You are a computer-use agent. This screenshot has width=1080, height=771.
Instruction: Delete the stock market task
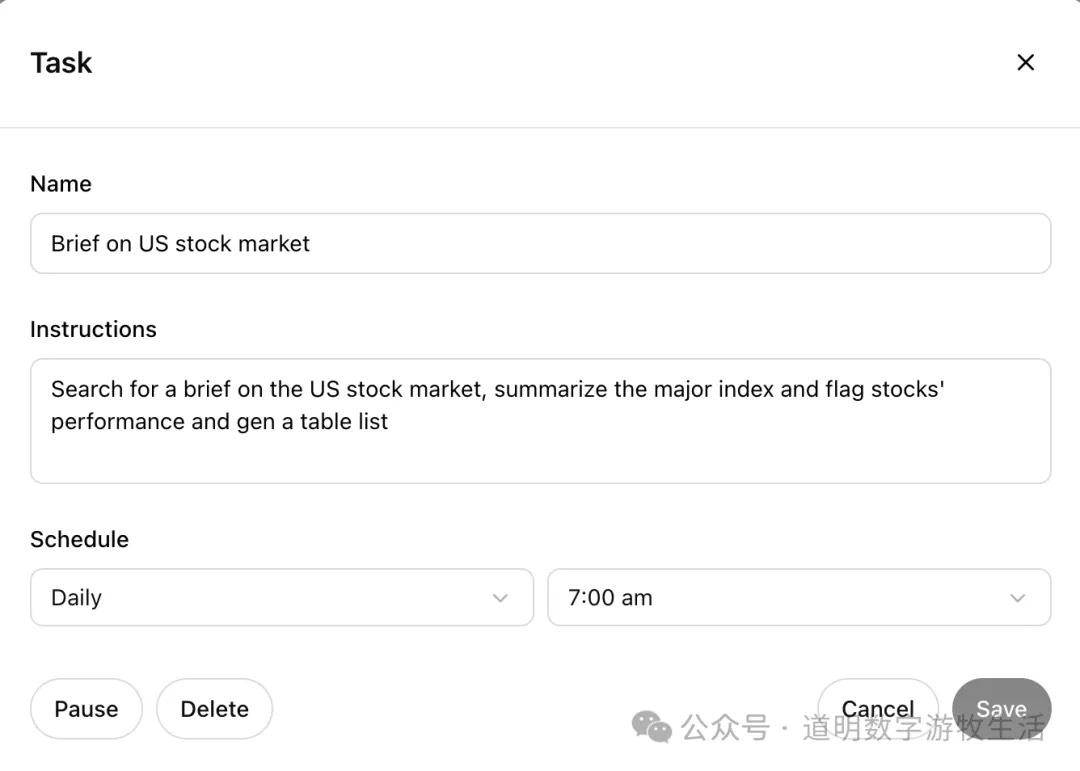tap(214, 709)
